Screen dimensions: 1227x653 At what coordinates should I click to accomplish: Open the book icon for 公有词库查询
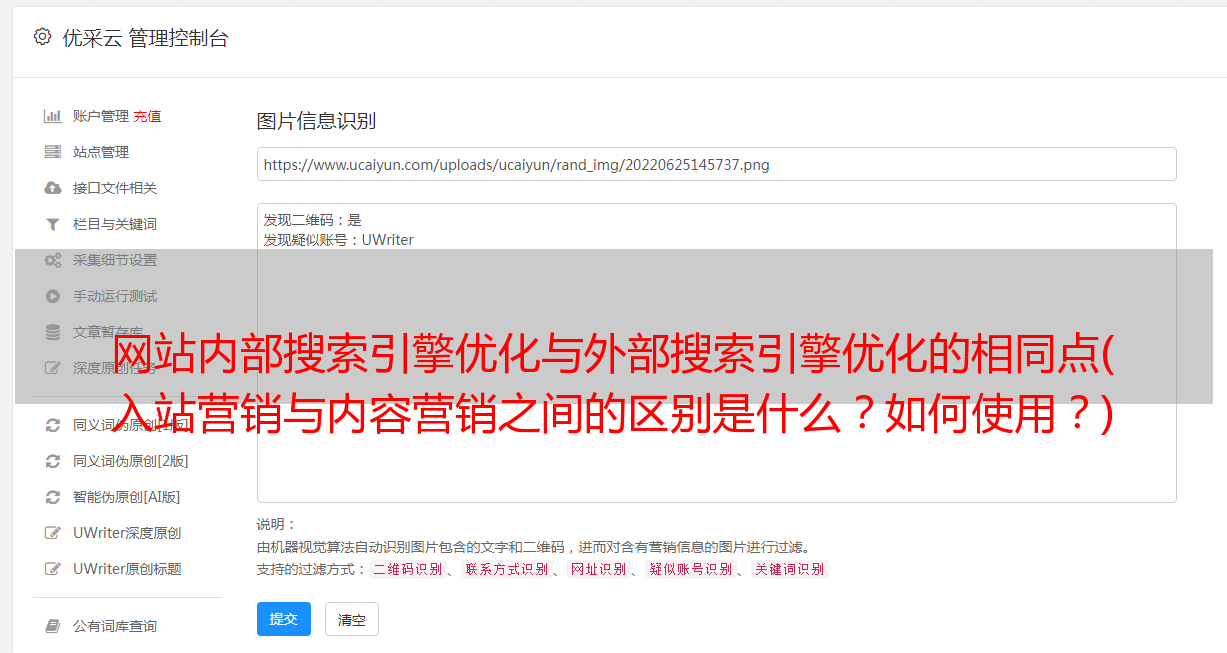(x=53, y=626)
